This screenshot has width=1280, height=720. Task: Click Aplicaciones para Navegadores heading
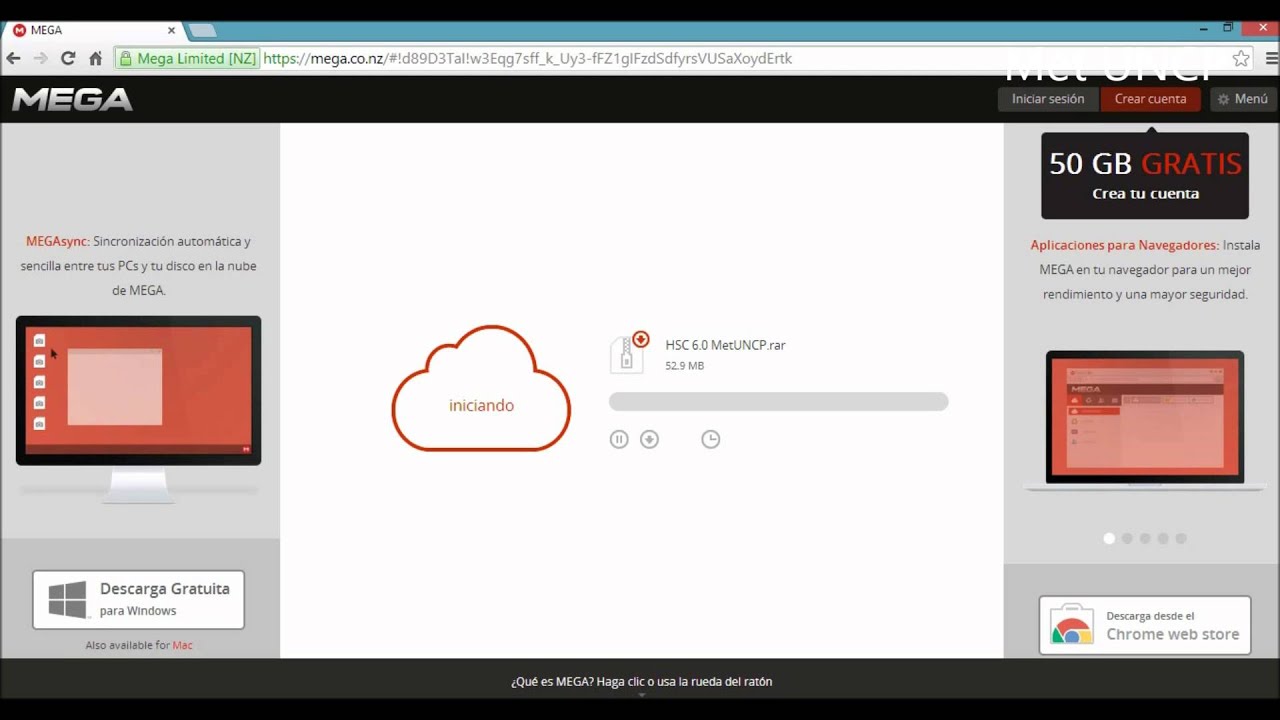tap(1125, 245)
